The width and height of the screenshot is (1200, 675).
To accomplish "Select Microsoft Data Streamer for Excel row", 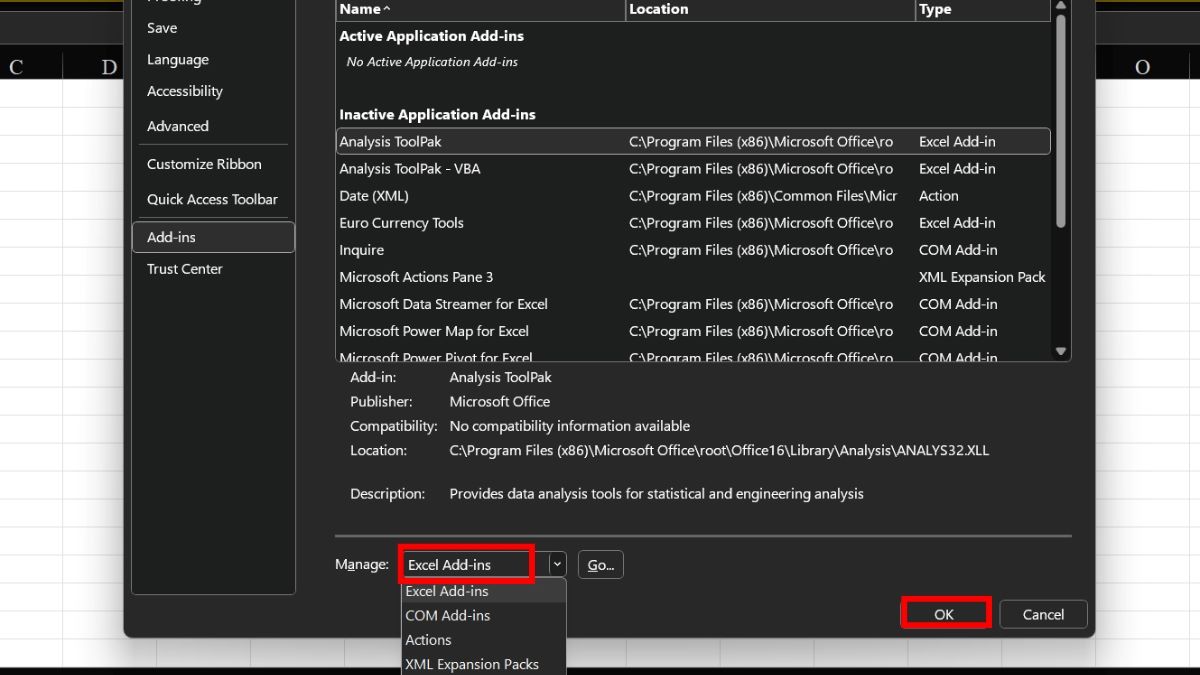I will pyautogui.click(x=693, y=304).
